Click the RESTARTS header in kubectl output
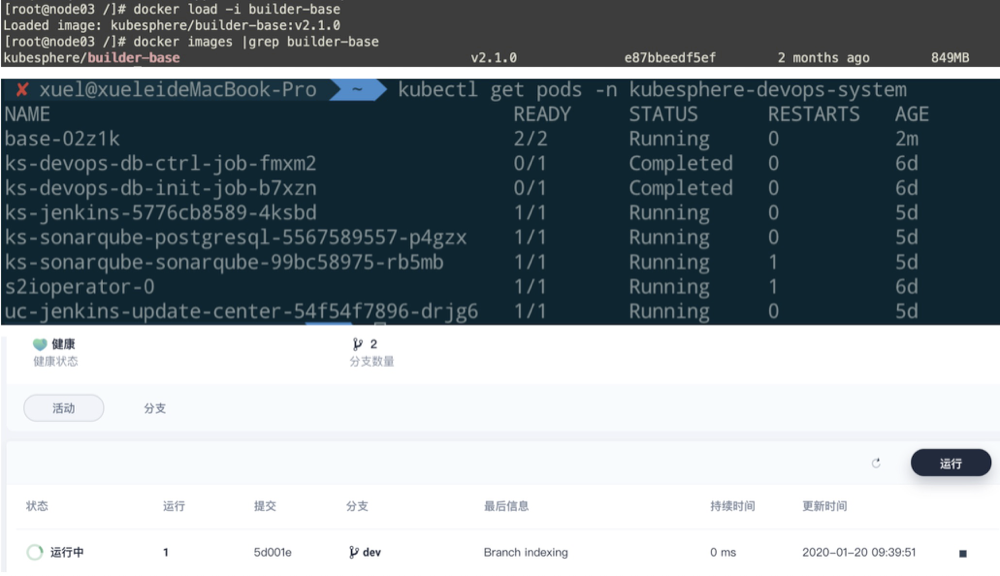The image size is (1000, 576). (814, 115)
